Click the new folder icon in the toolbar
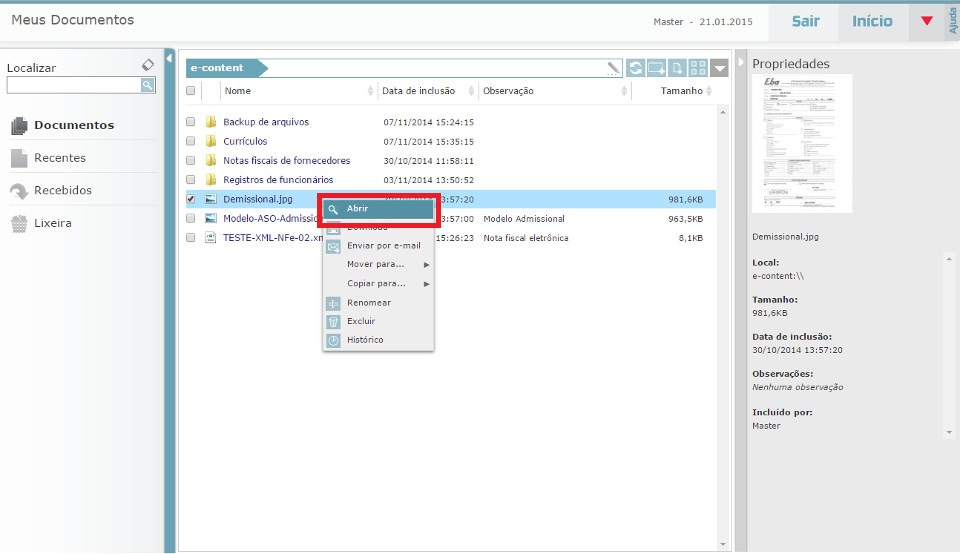Viewport: 960px width, 554px height. point(657,68)
